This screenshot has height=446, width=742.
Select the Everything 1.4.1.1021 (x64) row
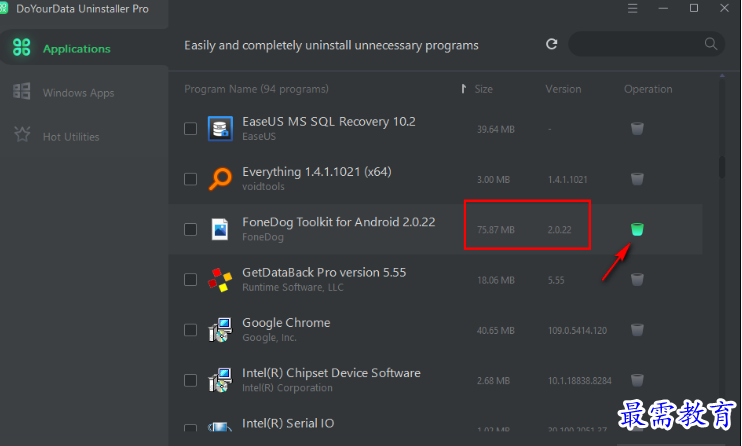(x=435, y=179)
